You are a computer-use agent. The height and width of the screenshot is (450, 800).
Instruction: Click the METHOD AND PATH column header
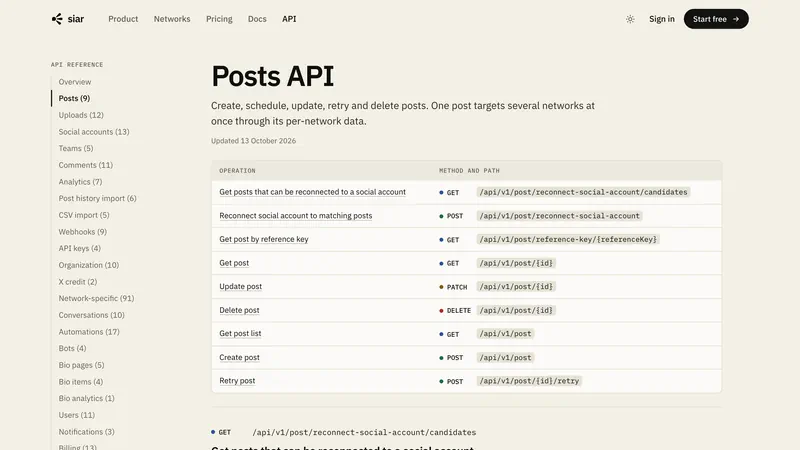469,171
